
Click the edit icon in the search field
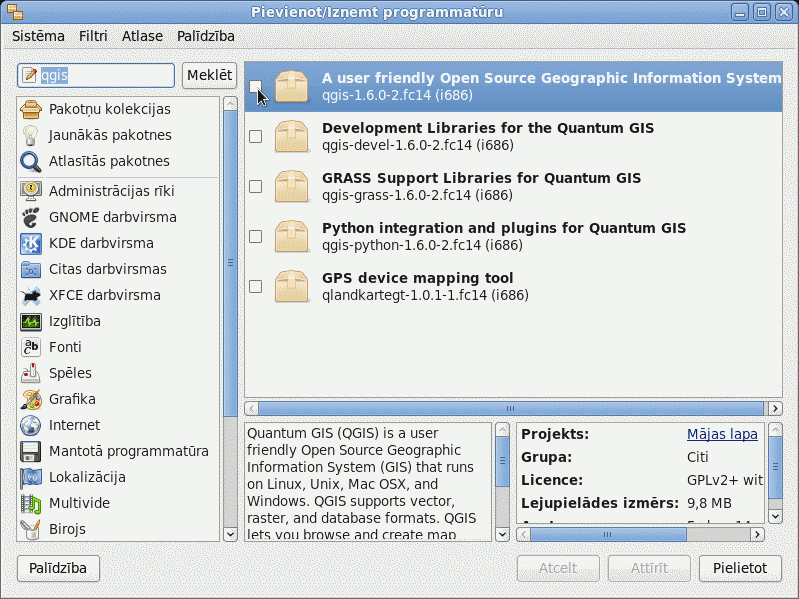(x=30, y=75)
